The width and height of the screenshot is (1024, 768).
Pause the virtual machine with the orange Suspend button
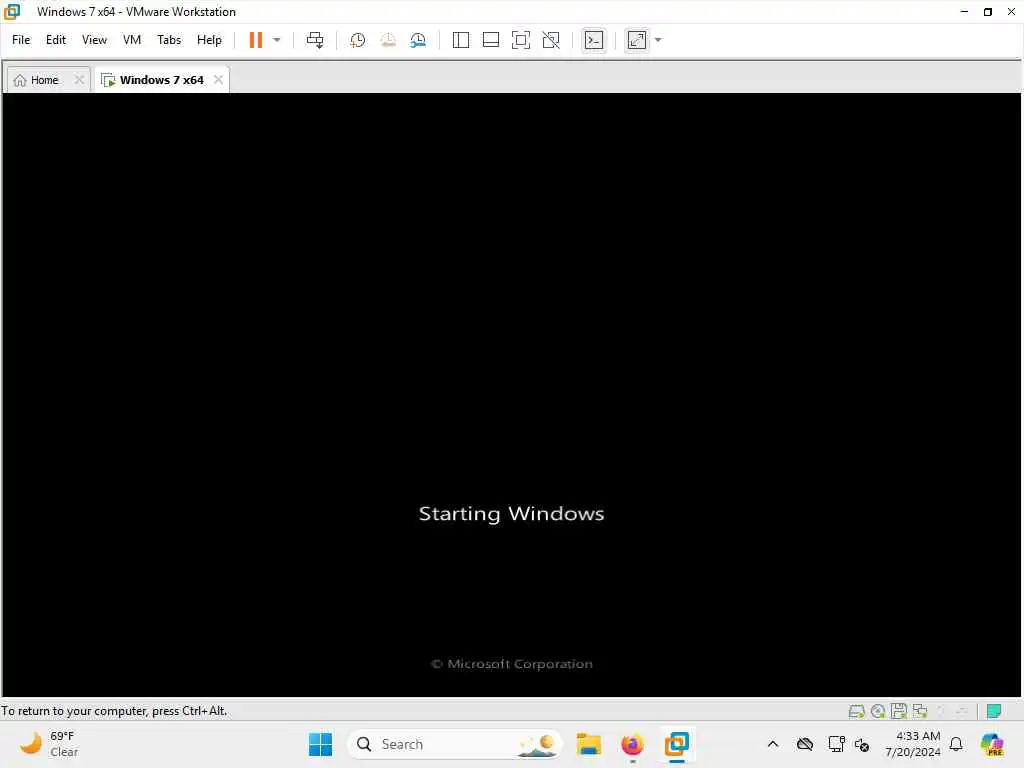click(x=255, y=40)
